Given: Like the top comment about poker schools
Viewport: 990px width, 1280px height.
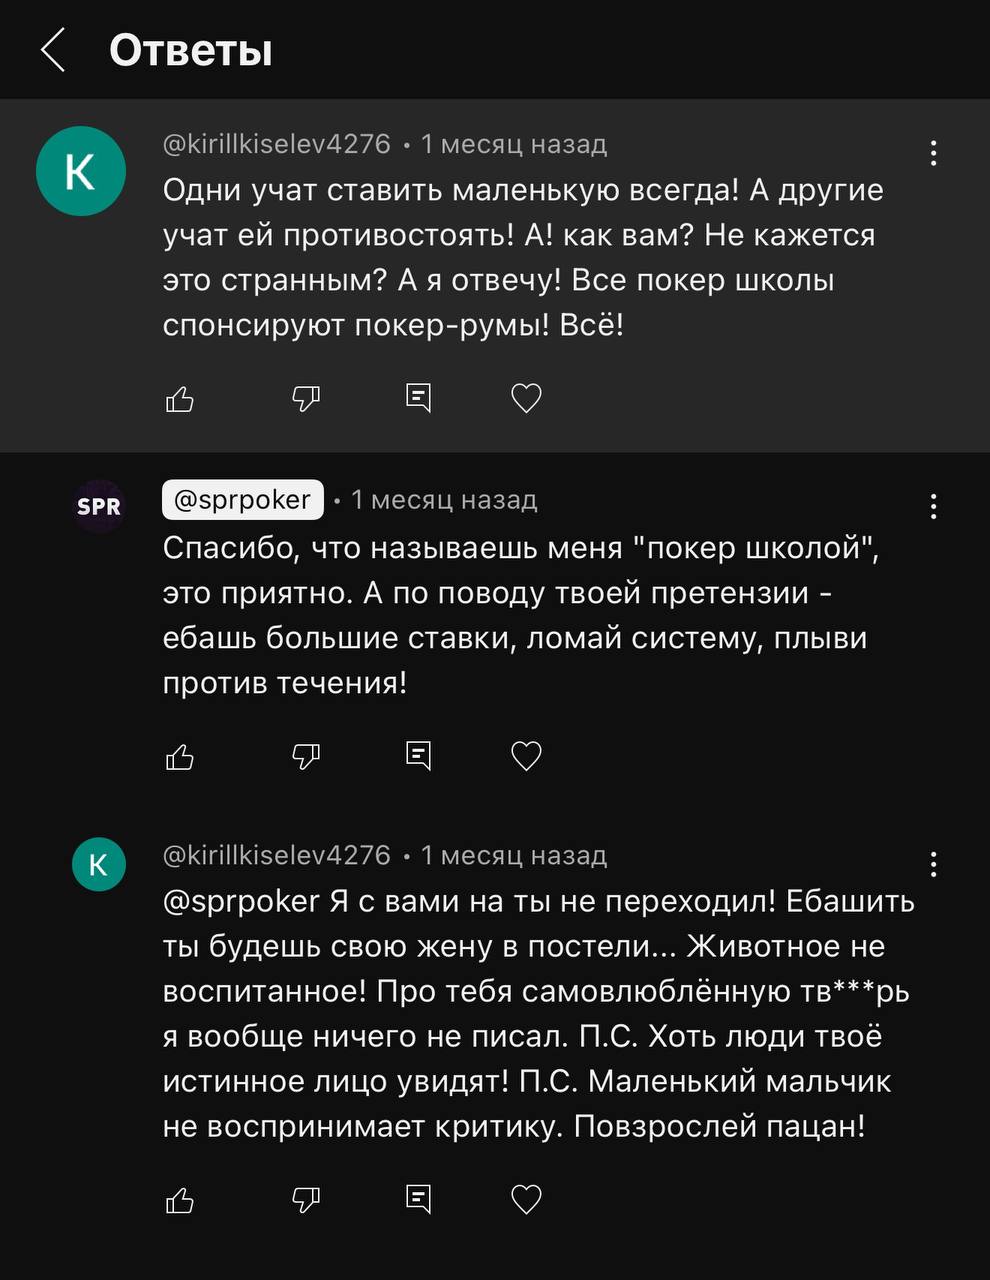Looking at the screenshot, I should [x=180, y=399].
